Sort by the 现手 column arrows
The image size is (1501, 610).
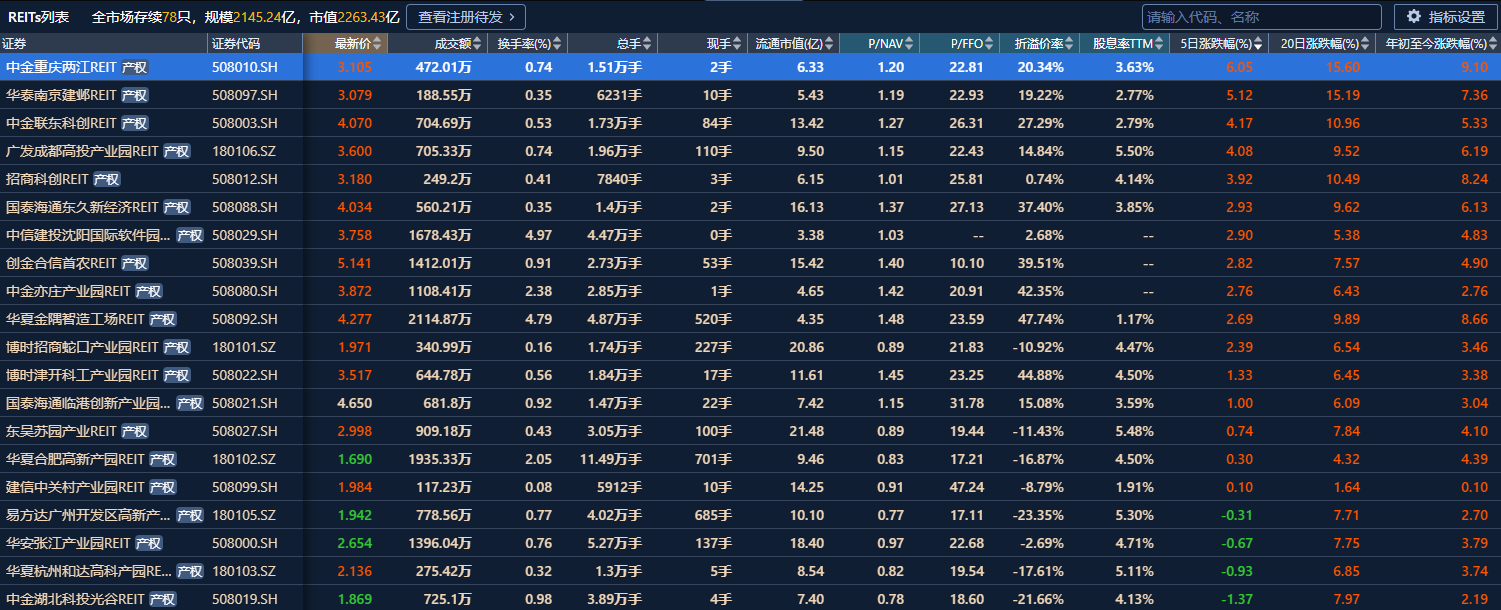point(738,43)
